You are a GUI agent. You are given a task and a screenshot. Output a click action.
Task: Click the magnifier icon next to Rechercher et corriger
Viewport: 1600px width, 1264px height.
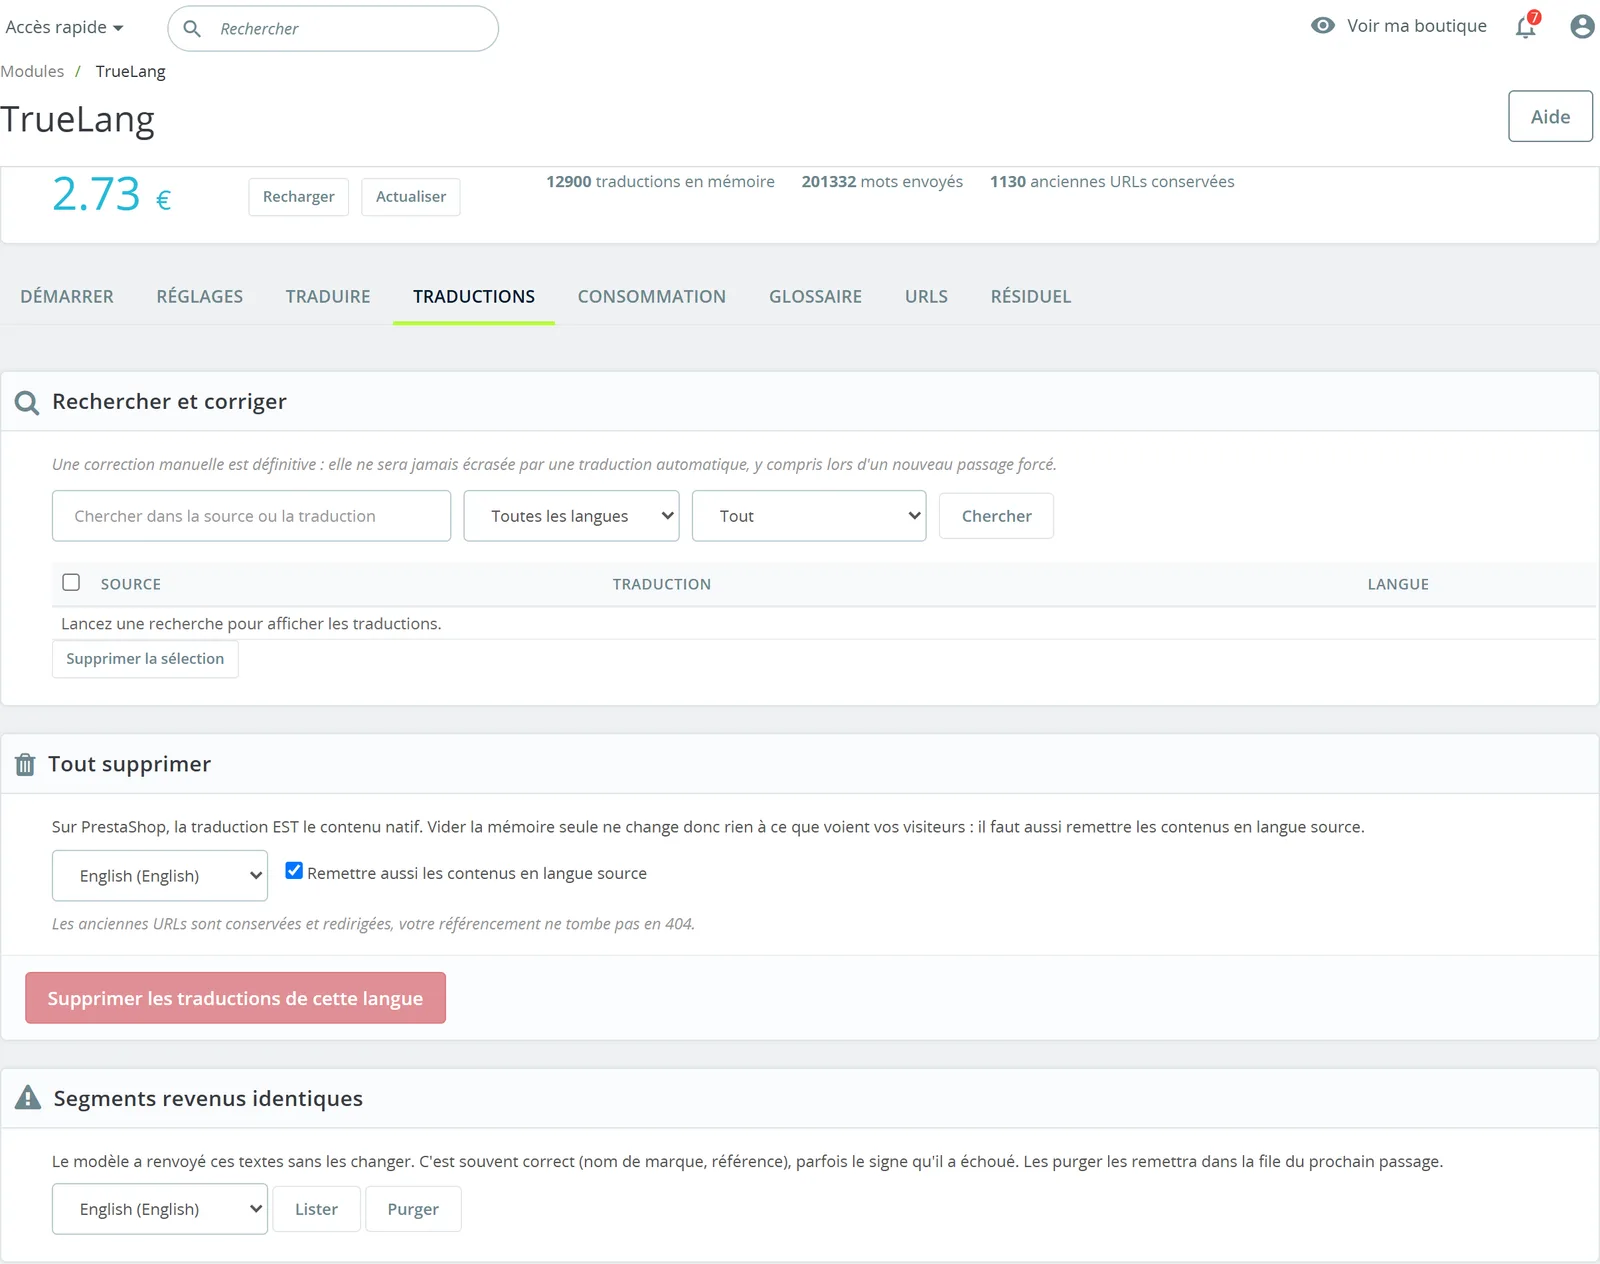27,403
